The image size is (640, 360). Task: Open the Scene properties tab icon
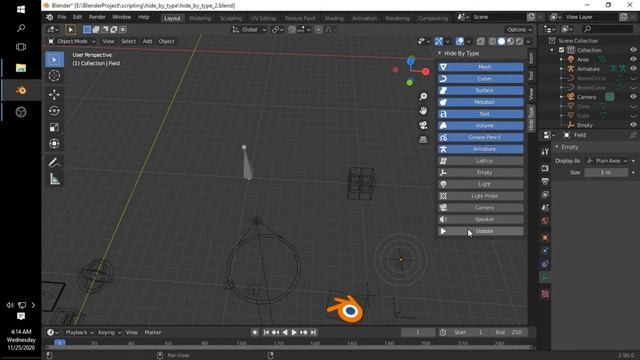tap(545, 208)
